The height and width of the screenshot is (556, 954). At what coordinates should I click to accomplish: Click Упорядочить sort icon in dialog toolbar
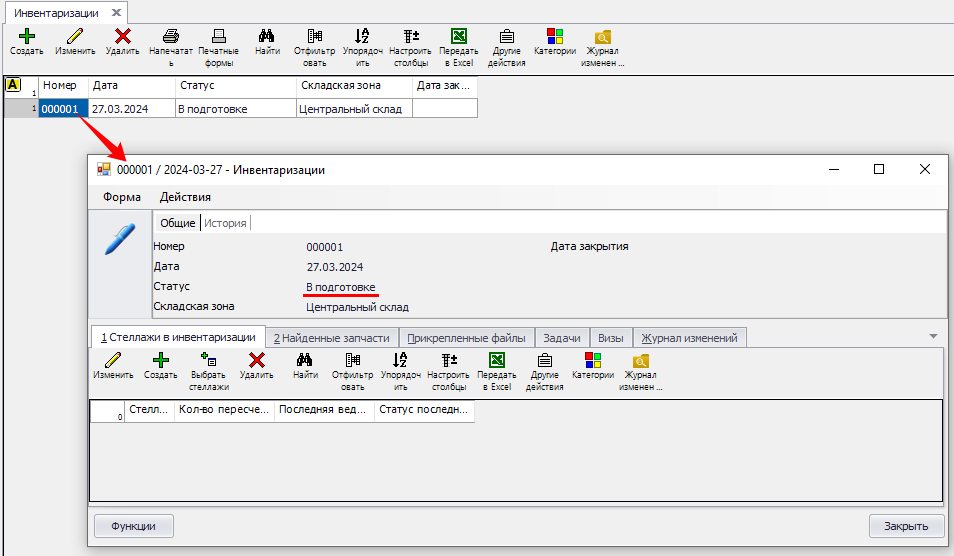click(400, 361)
